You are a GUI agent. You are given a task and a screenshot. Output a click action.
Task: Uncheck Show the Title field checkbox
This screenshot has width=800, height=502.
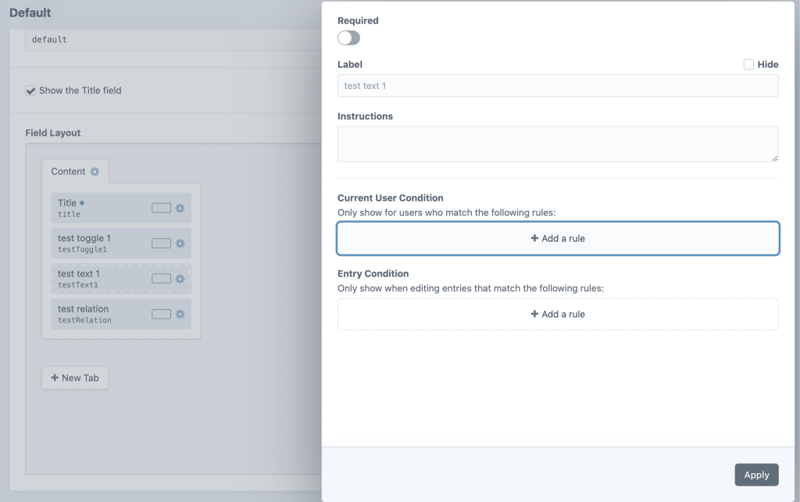click(x=31, y=90)
